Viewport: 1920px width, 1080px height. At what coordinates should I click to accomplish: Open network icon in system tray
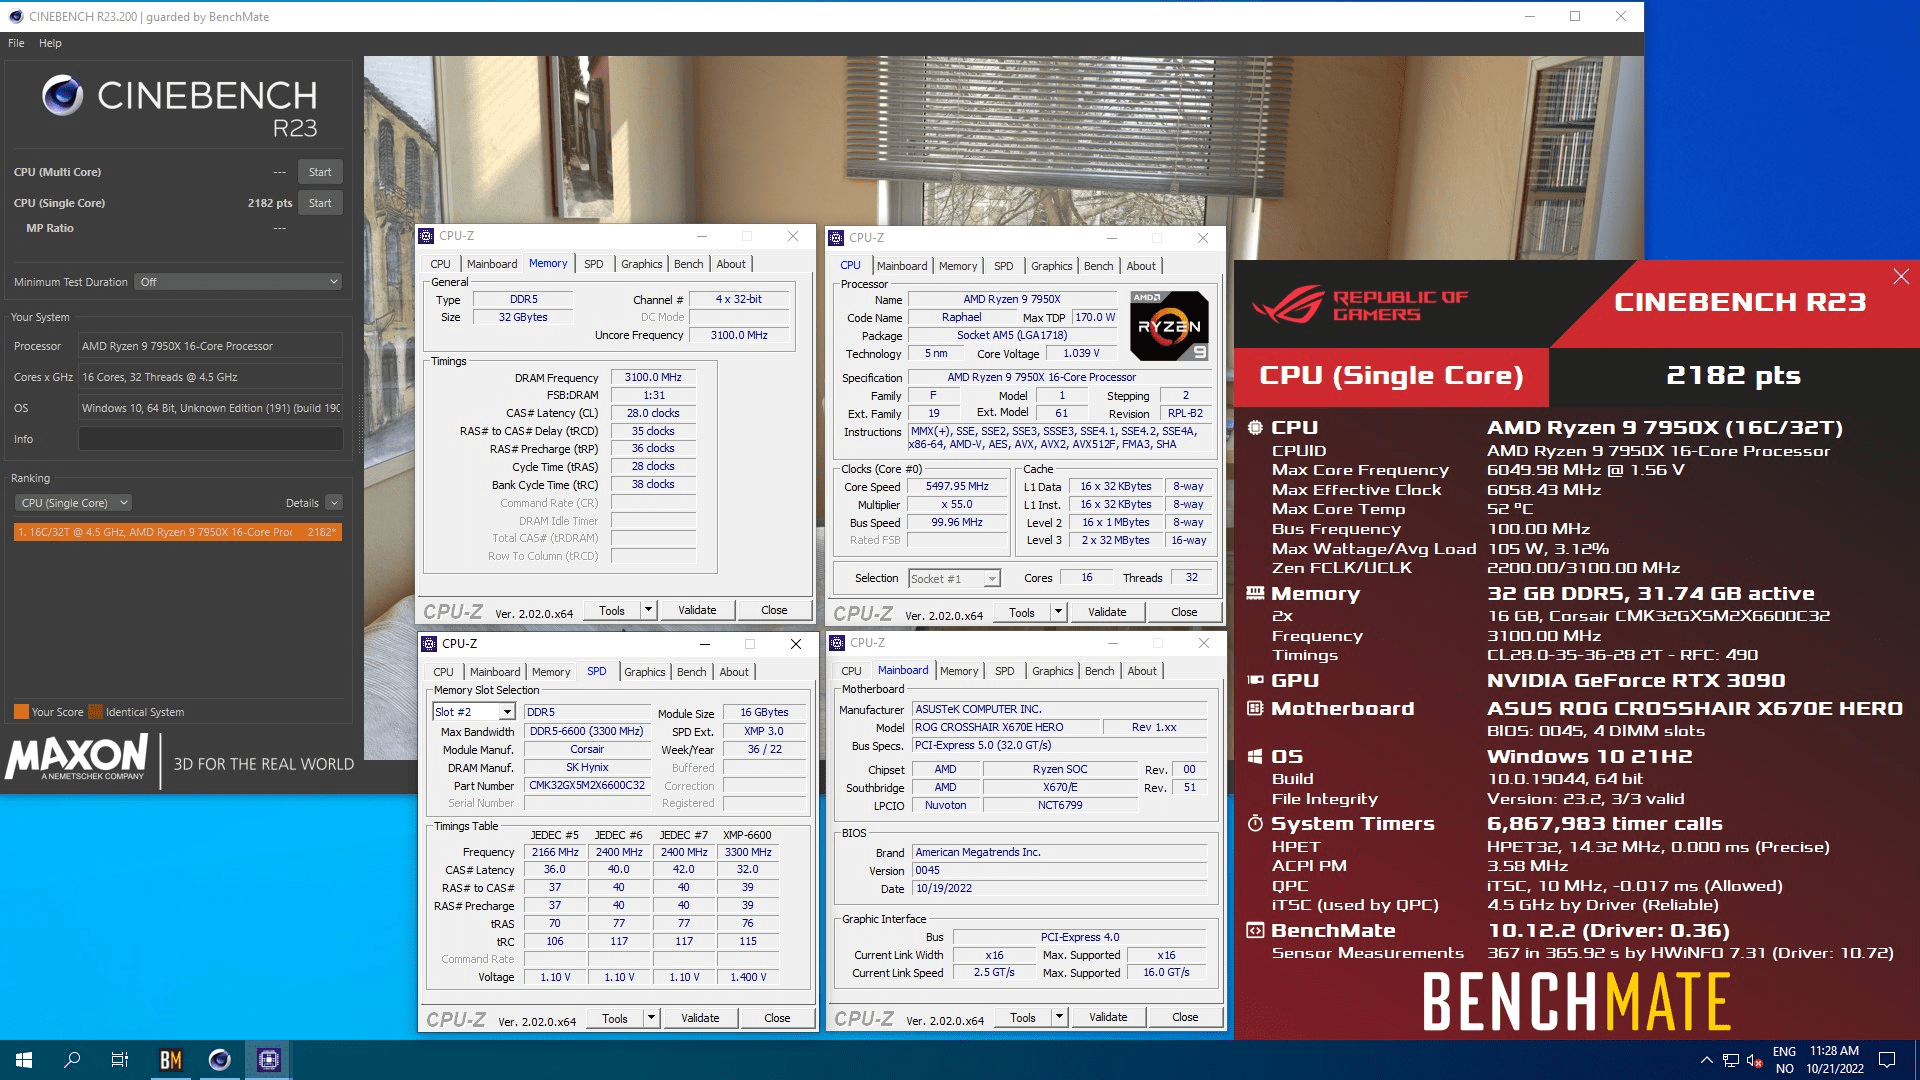click(1730, 1060)
